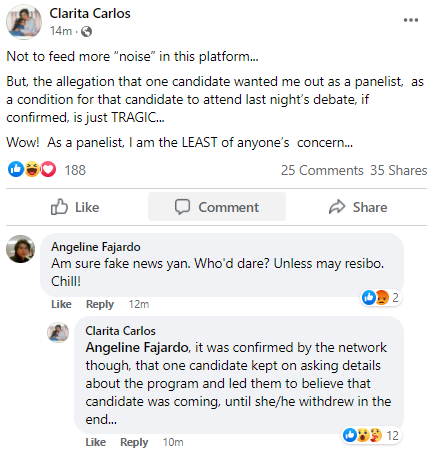This screenshot has width=433, height=454.
Task: Click the care reaction on Clarita's reply
Action: (x=376, y=435)
